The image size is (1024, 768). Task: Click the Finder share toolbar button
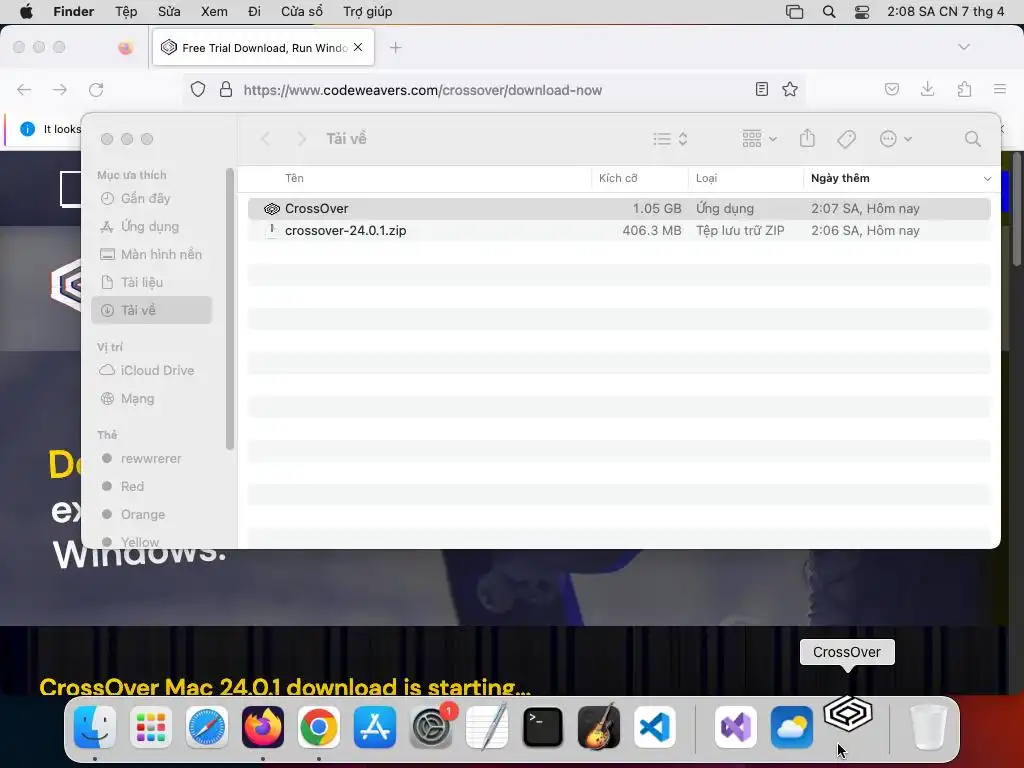(x=807, y=138)
